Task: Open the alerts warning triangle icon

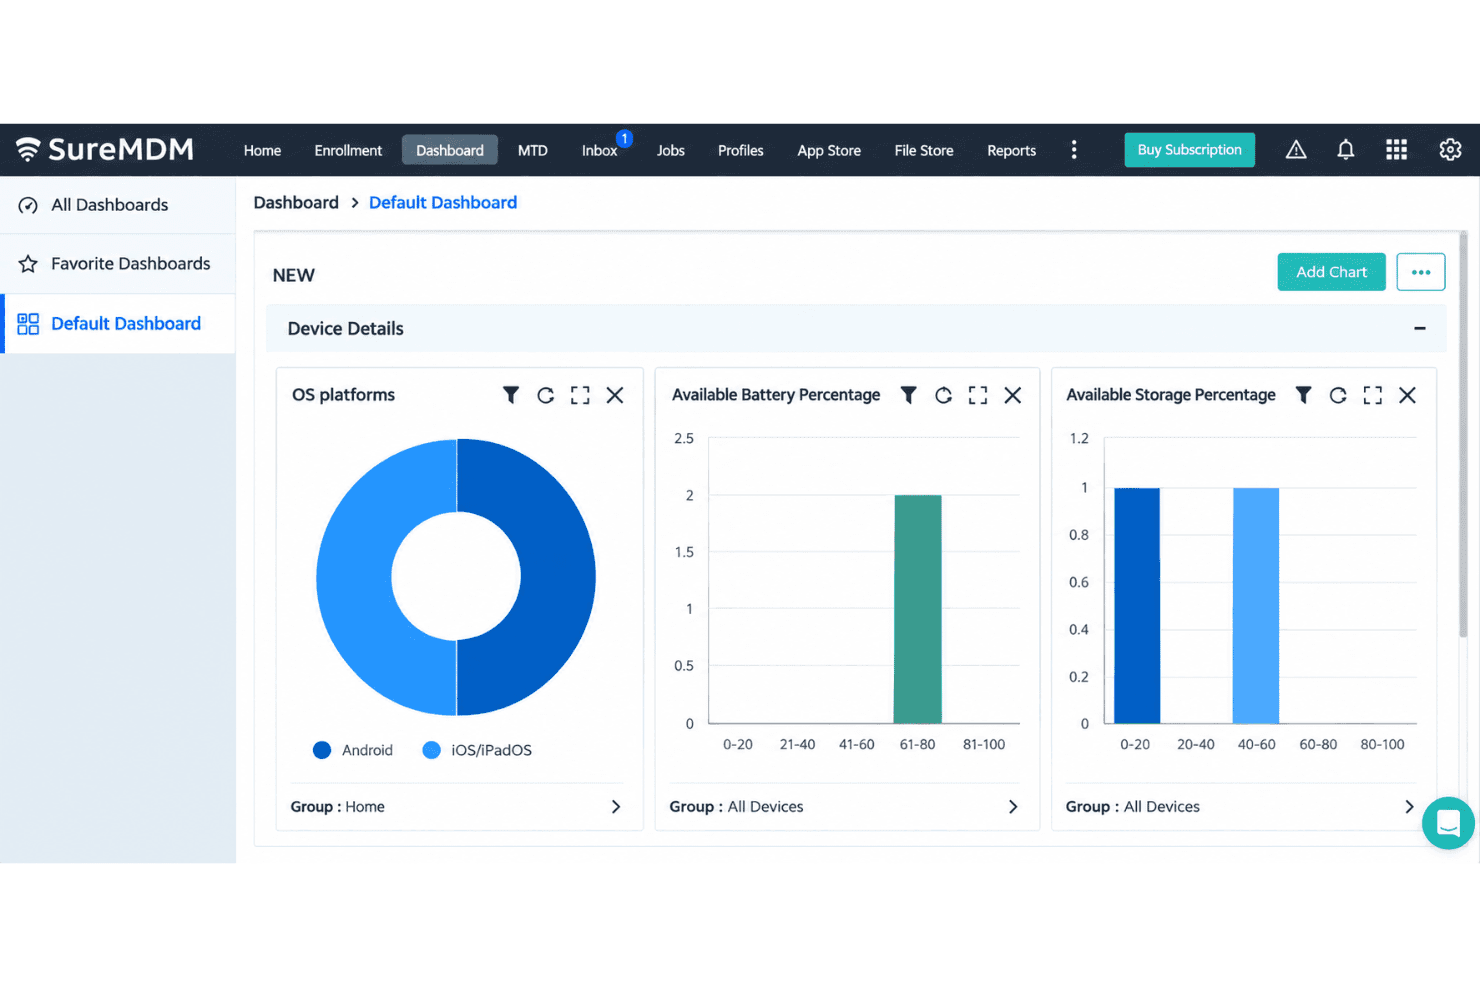Action: [x=1296, y=150]
